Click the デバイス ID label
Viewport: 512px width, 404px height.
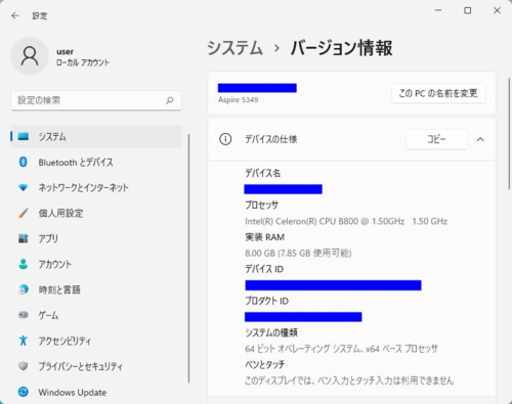(264, 269)
